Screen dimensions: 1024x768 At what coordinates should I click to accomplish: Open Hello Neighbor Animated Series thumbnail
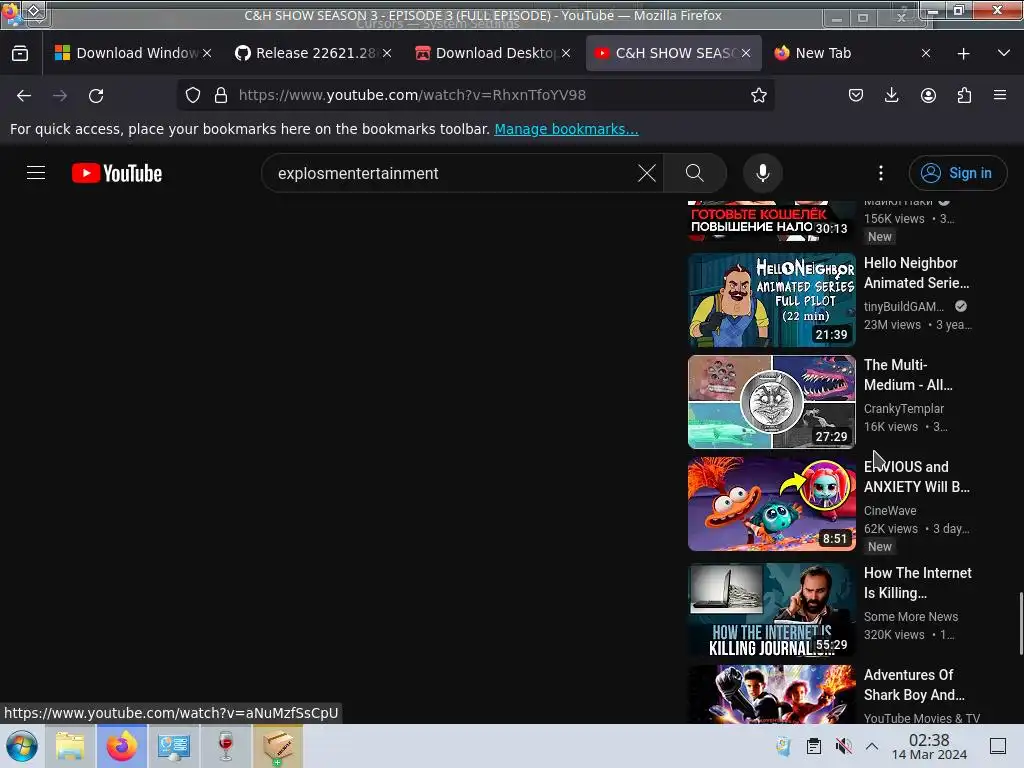pyautogui.click(x=771, y=300)
